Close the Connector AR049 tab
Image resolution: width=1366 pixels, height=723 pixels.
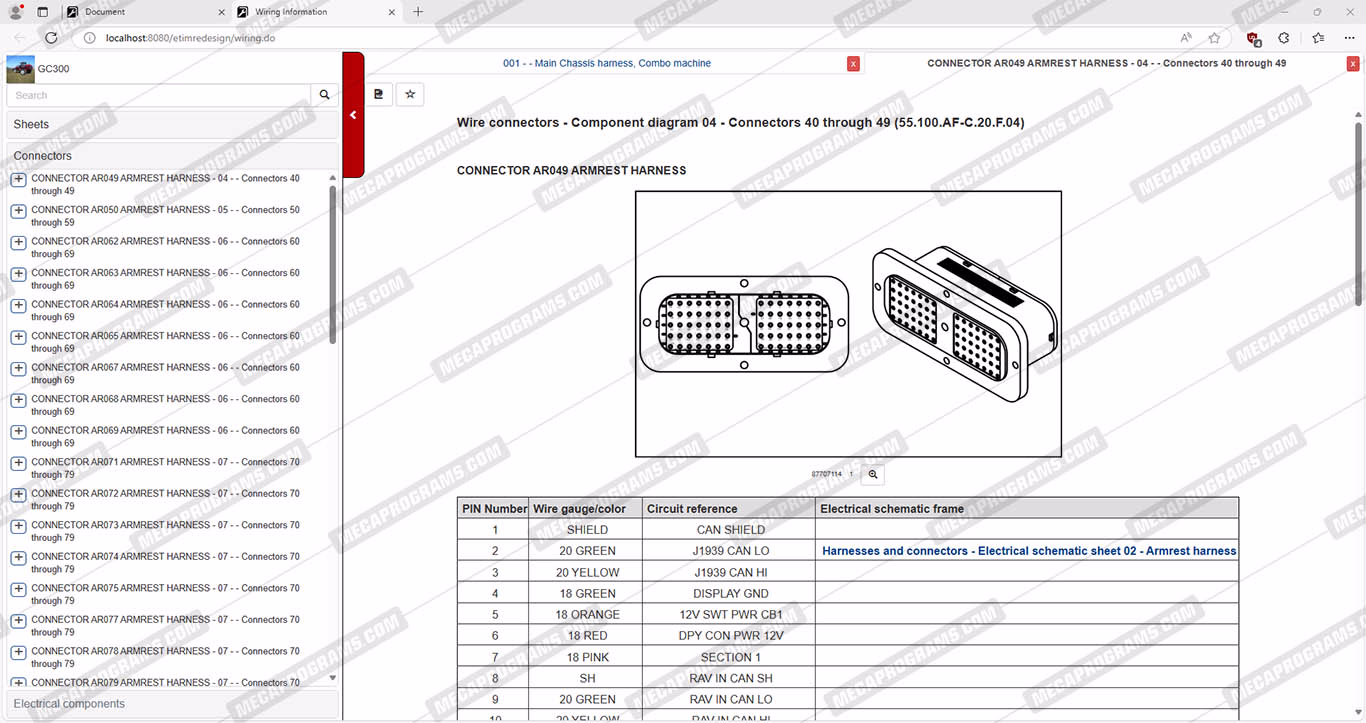pos(1353,64)
